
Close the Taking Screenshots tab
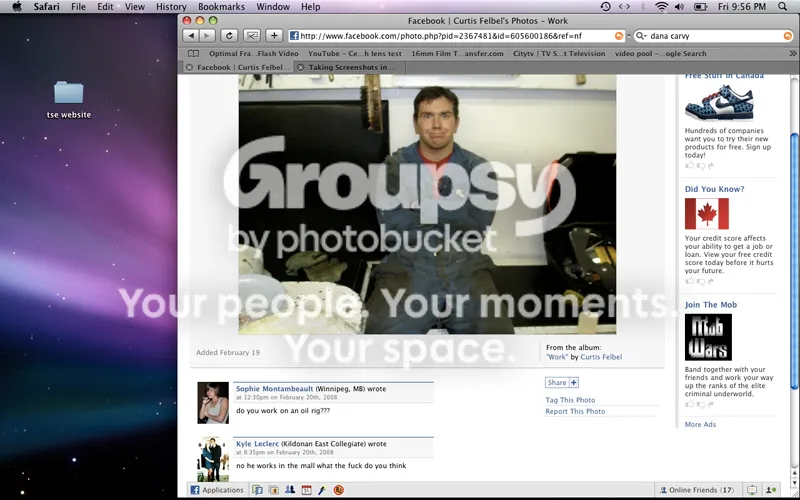click(x=301, y=67)
